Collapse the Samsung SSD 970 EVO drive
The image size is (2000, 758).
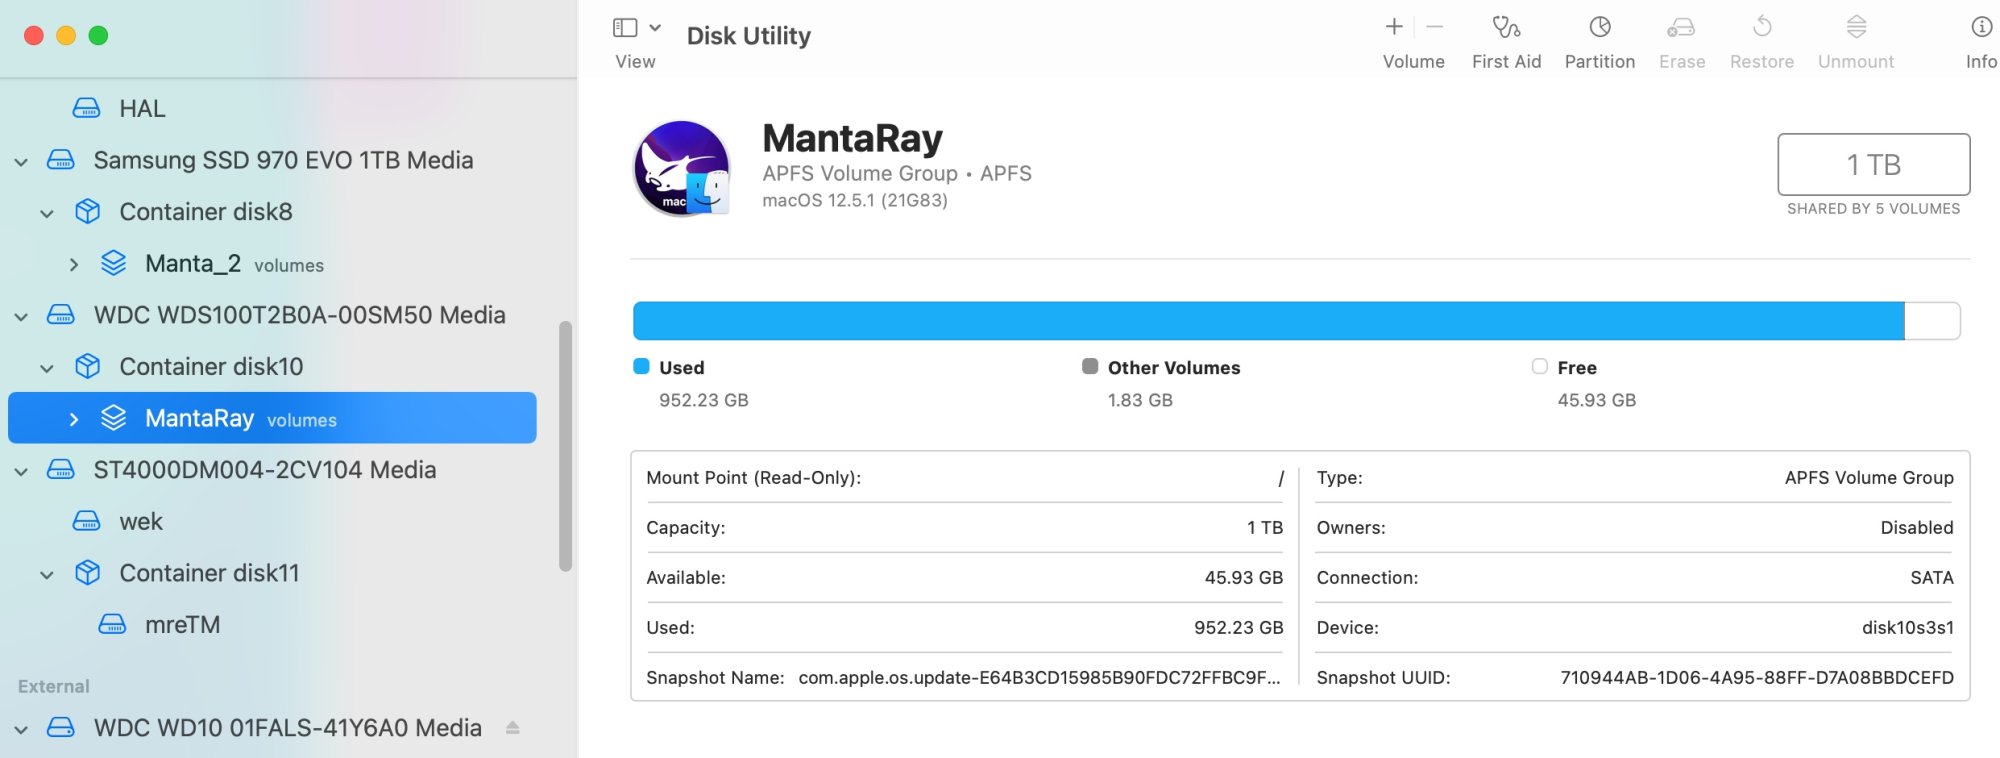coord(21,161)
